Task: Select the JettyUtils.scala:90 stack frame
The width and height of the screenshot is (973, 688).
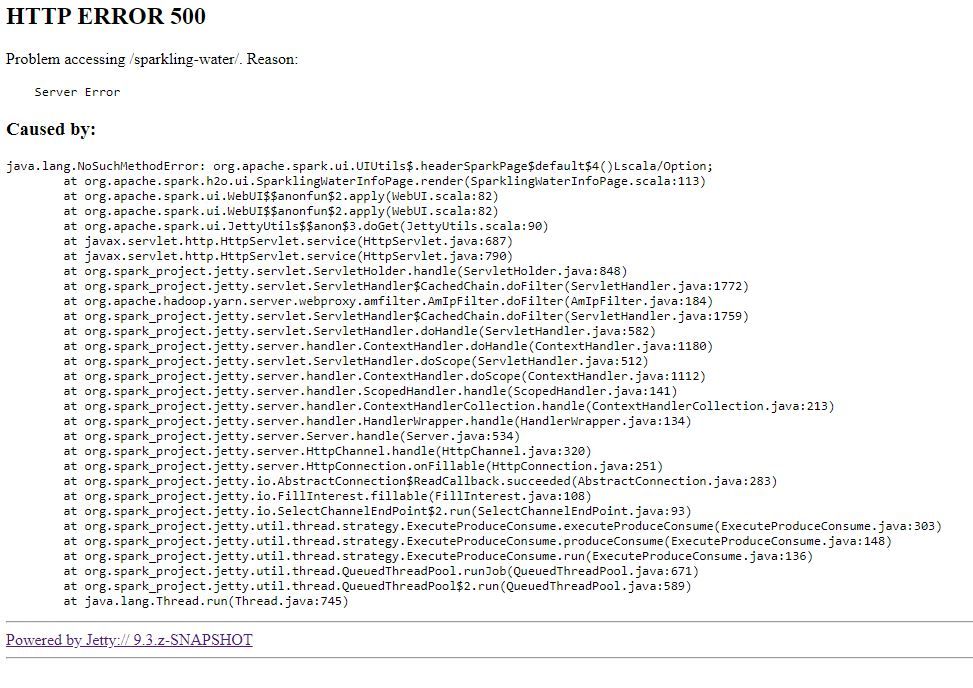Action: (x=290, y=226)
